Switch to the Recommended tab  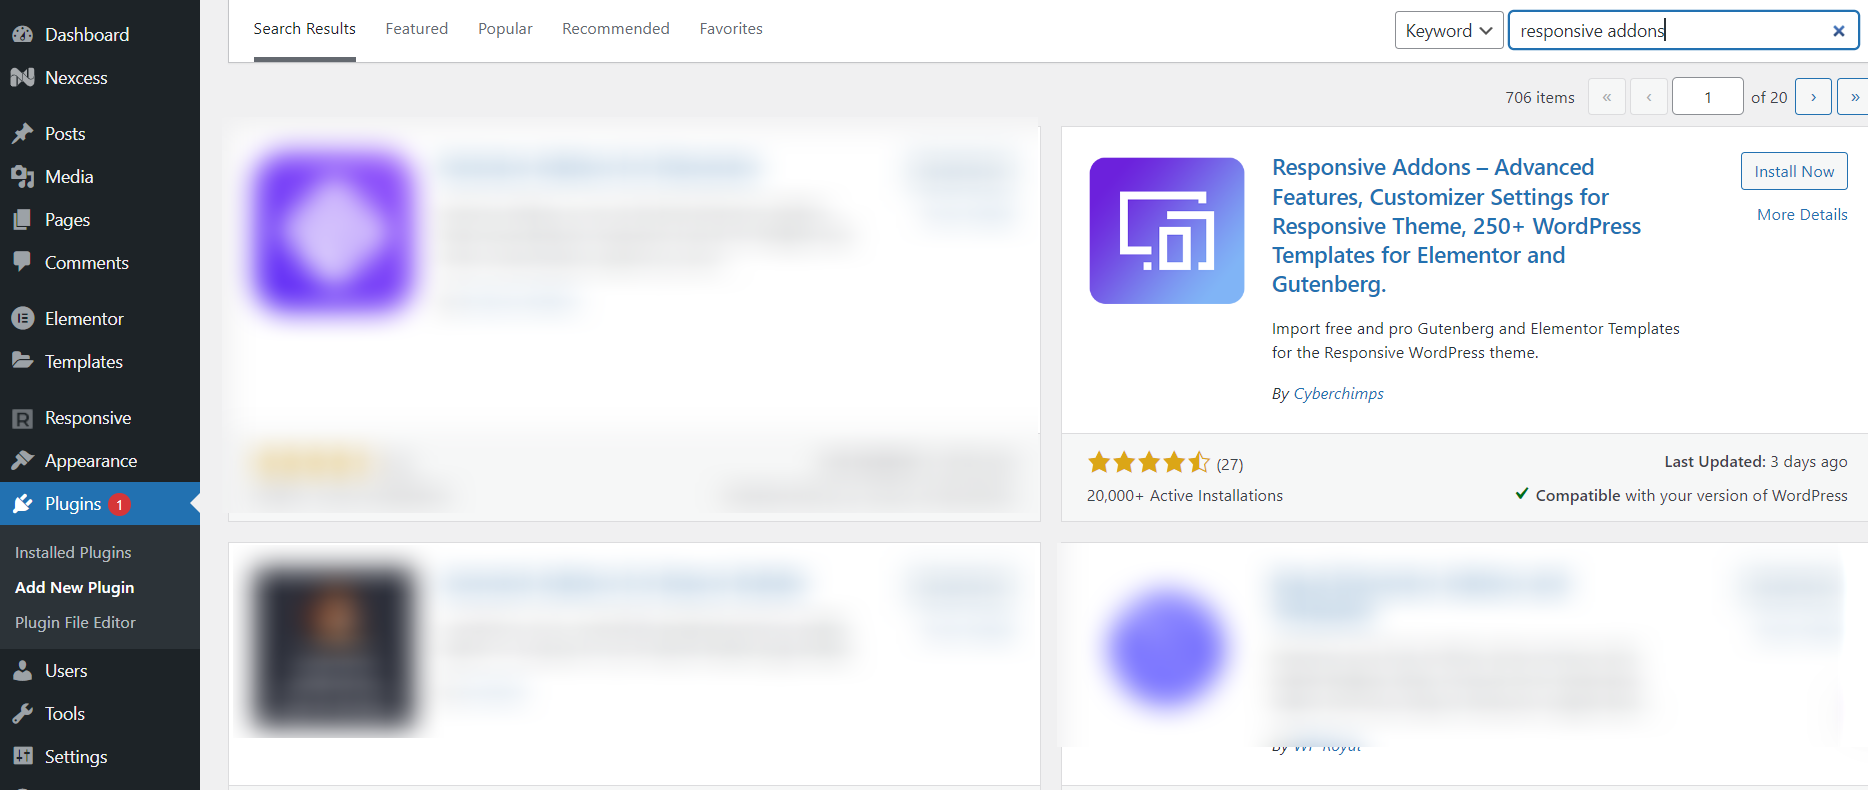point(616,29)
